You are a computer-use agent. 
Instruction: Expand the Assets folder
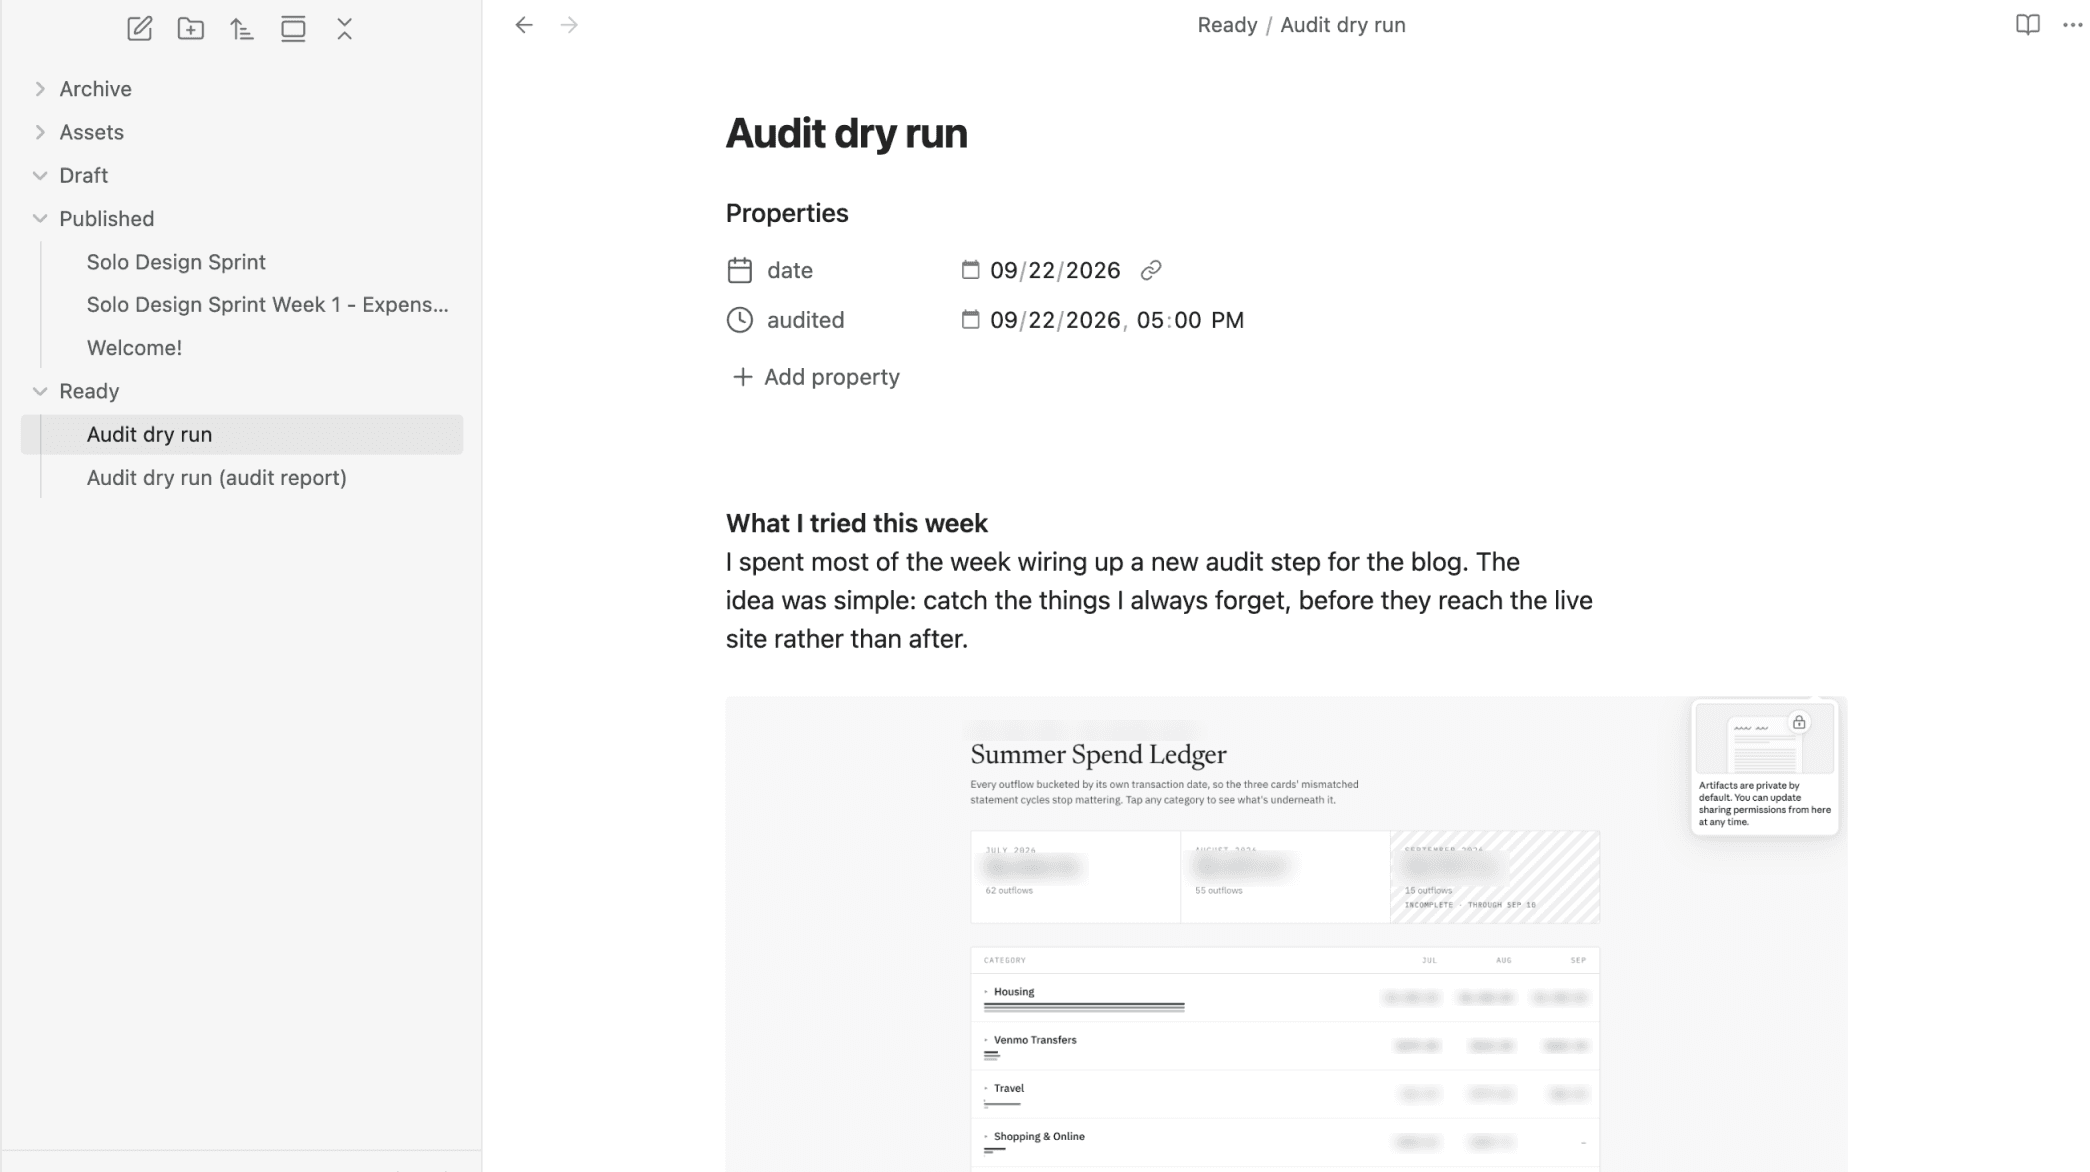coord(40,132)
